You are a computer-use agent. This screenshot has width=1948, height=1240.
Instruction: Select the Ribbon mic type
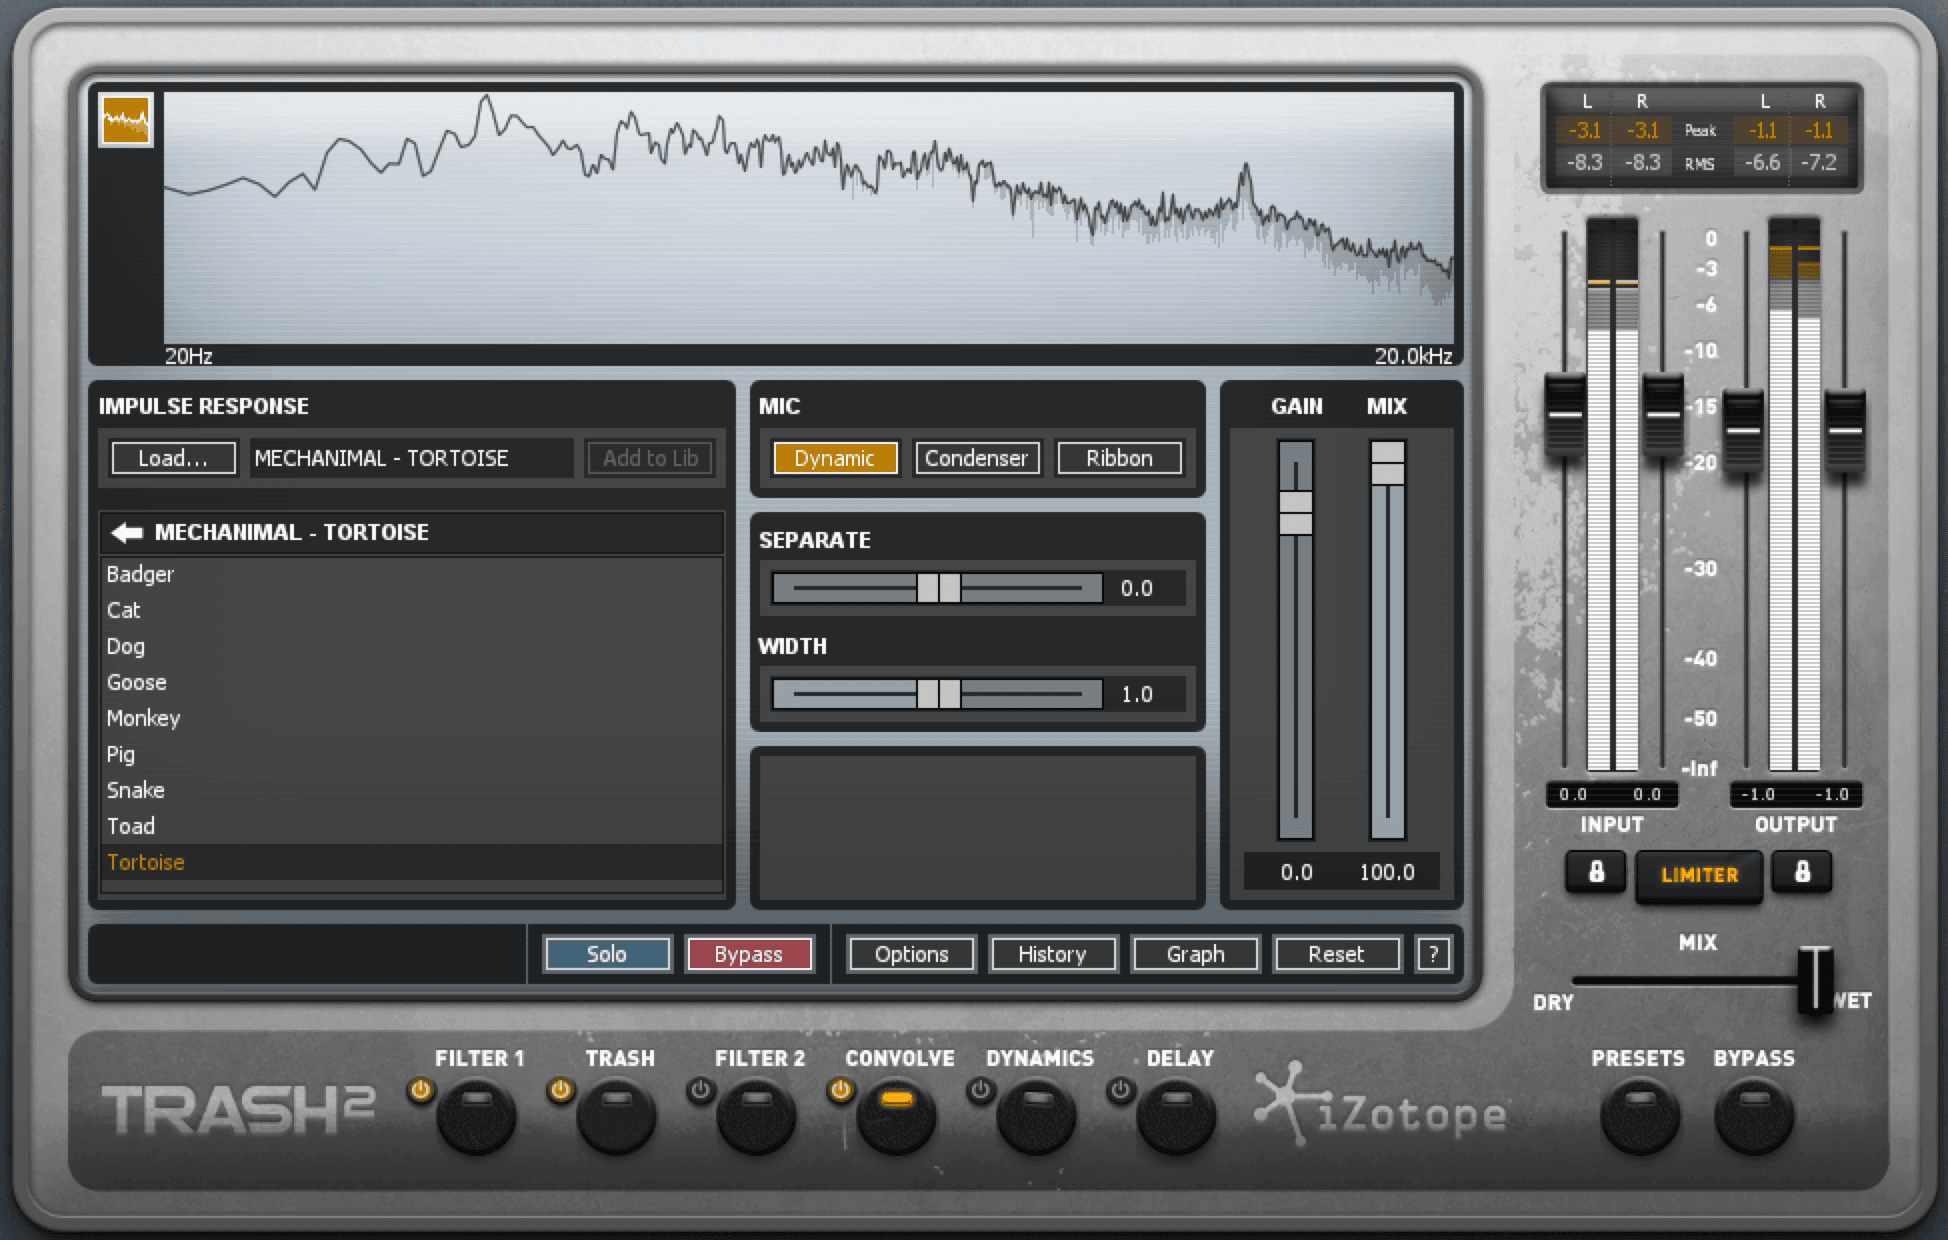pyautogui.click(x=1119, y=458)
